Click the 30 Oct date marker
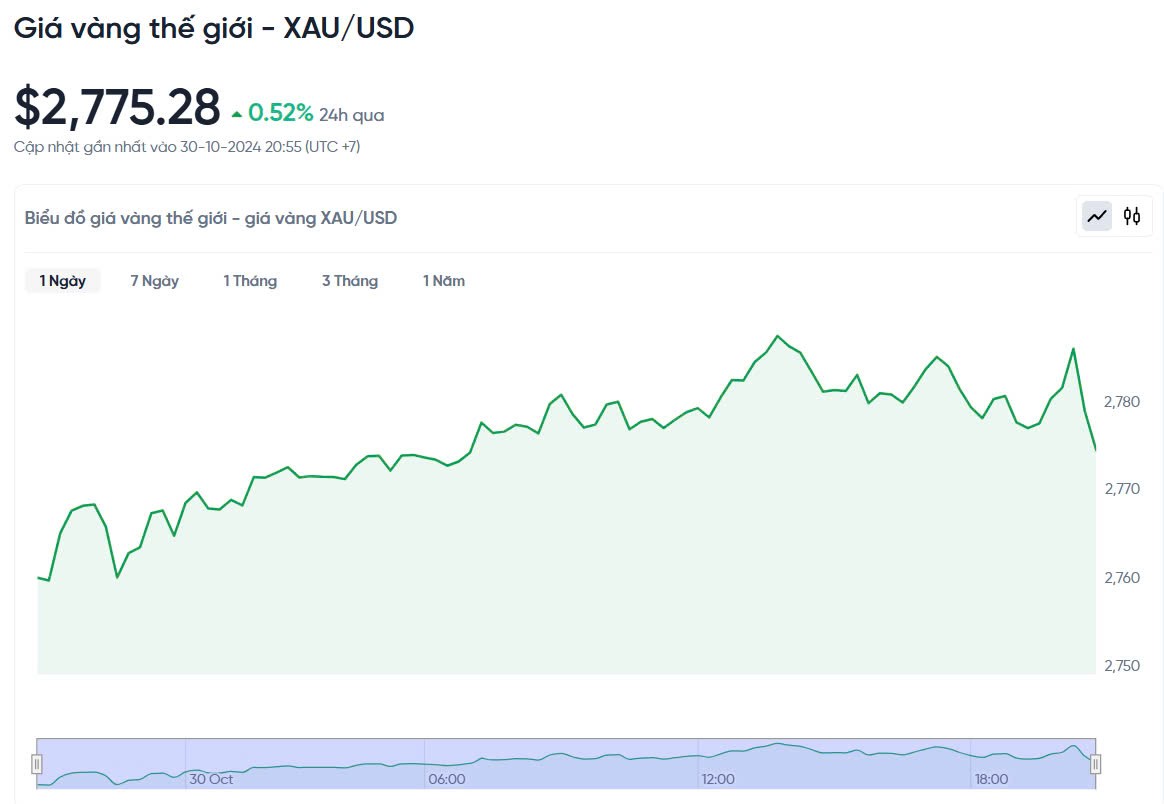 (x=211, y=779)
